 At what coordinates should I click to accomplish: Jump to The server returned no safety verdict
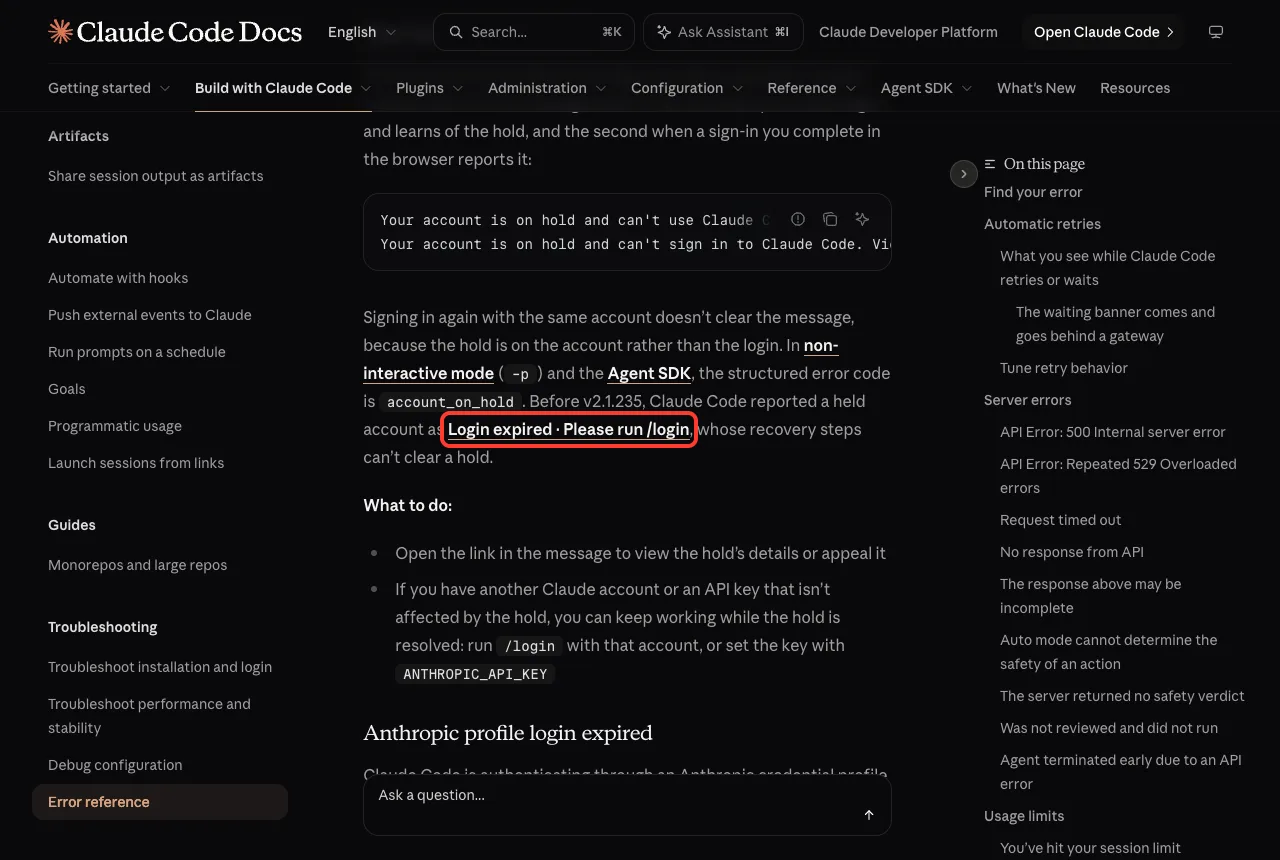(1122, 696)
